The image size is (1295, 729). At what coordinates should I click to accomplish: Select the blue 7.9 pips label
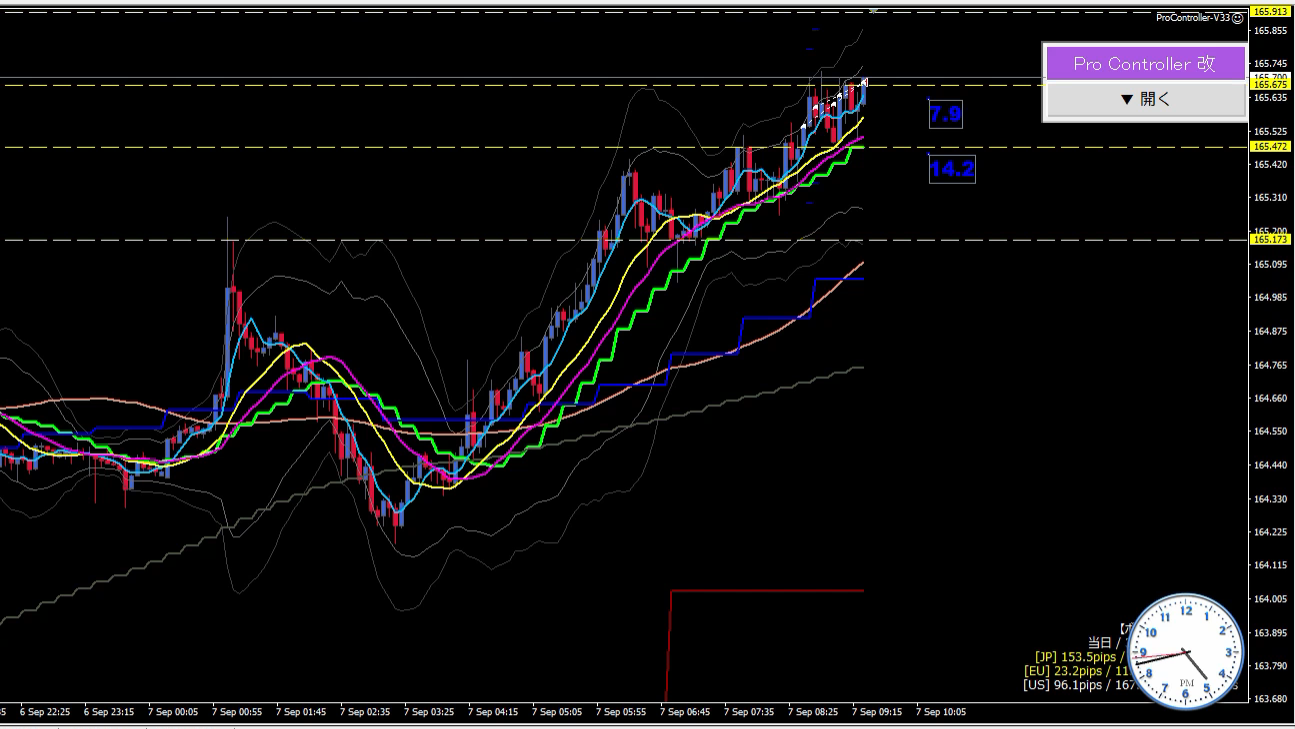pyautogui.click(x=945, y=115)
